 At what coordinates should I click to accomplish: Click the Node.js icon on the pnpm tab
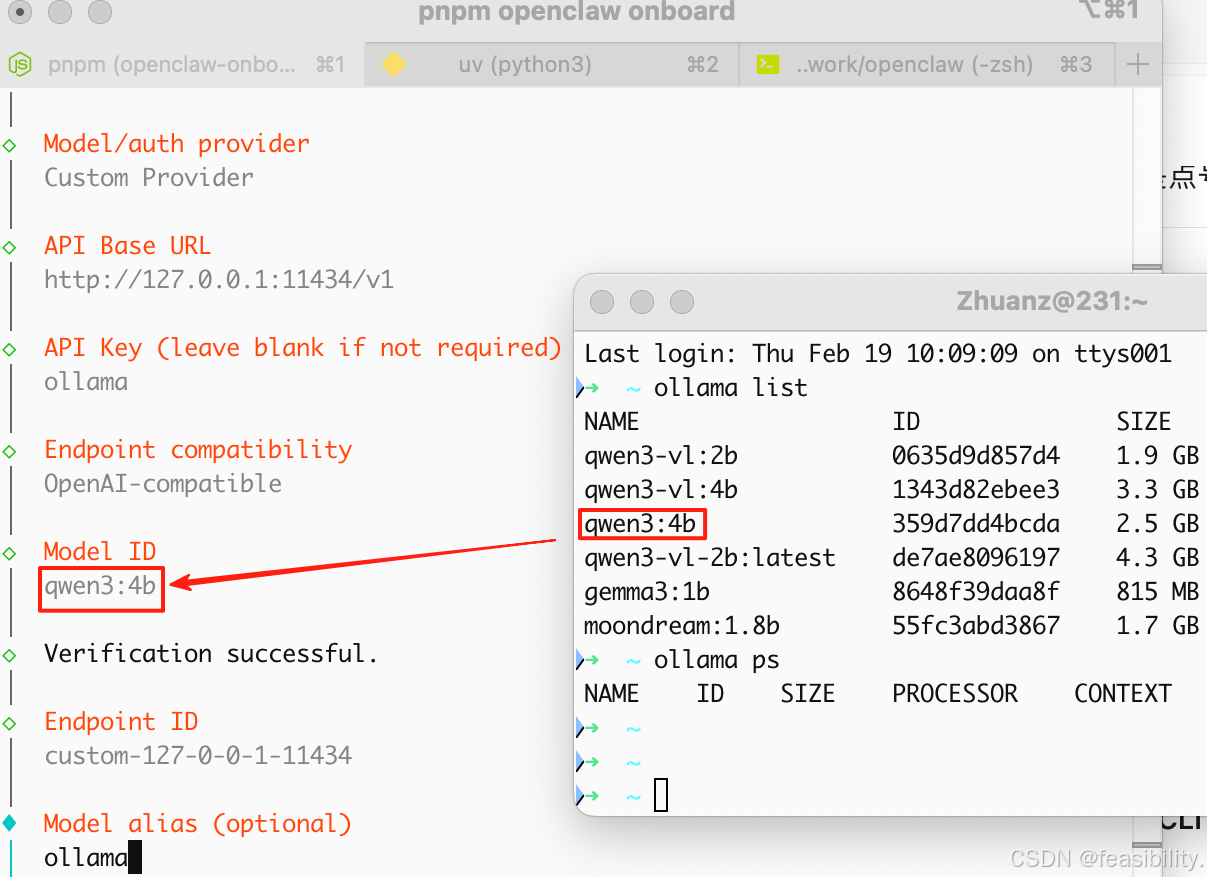[x=20, y=65]
